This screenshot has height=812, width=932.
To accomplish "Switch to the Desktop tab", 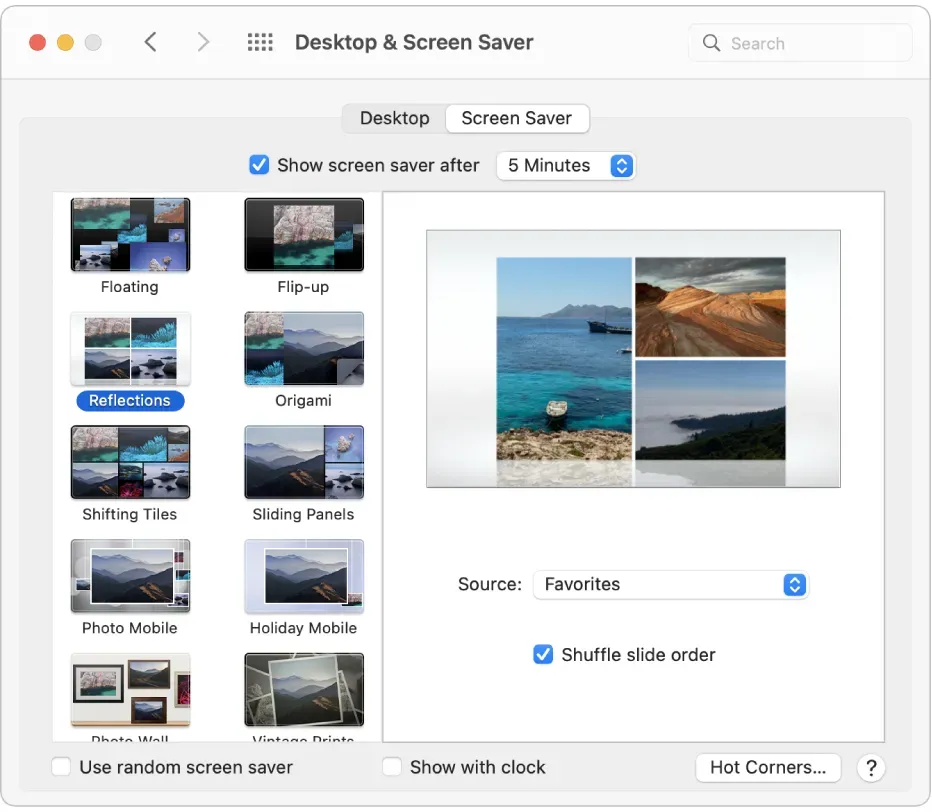I will click(394, 118).
